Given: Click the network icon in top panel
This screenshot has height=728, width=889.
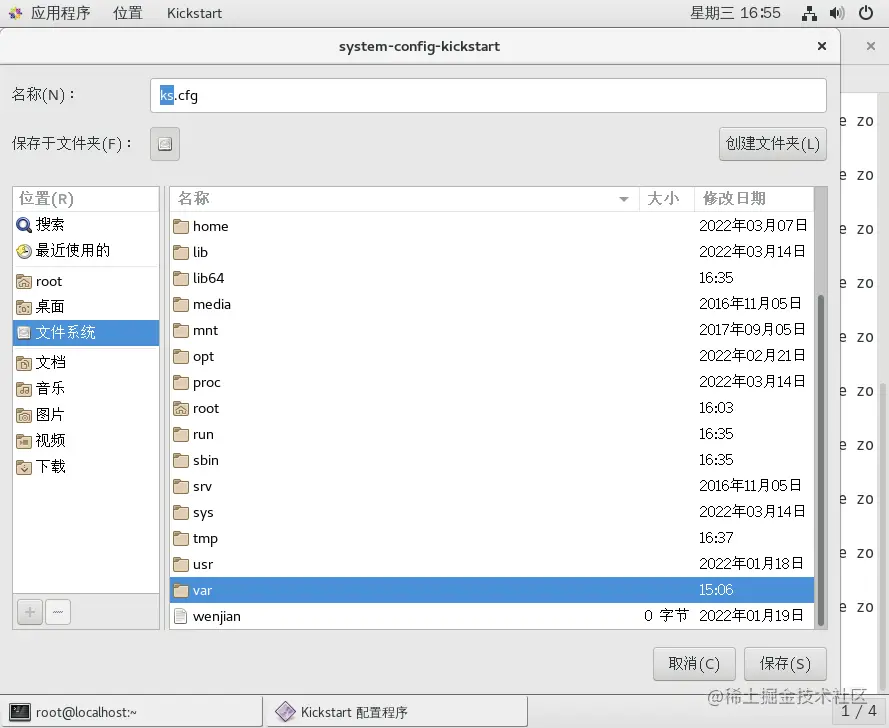Looking at the screenshot, I should tap(809, 13).
